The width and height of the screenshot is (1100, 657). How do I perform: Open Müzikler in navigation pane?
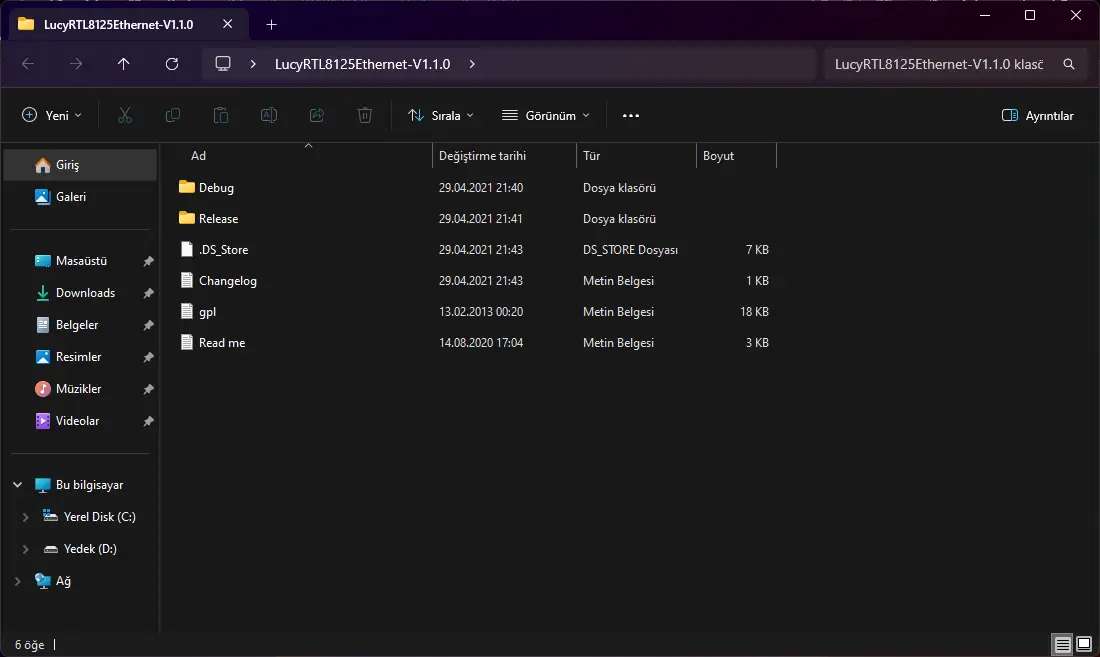pyautogui.click(x=80, y=389)
